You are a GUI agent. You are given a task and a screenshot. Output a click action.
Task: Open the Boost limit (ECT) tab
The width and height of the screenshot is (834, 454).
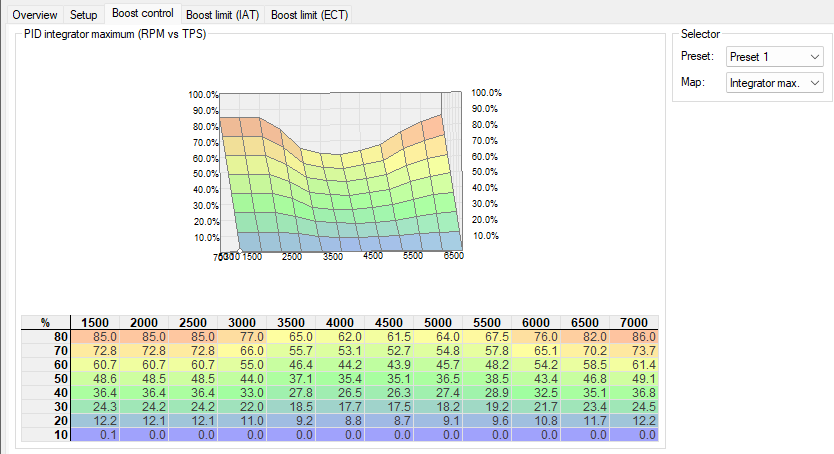pos(310,15)
